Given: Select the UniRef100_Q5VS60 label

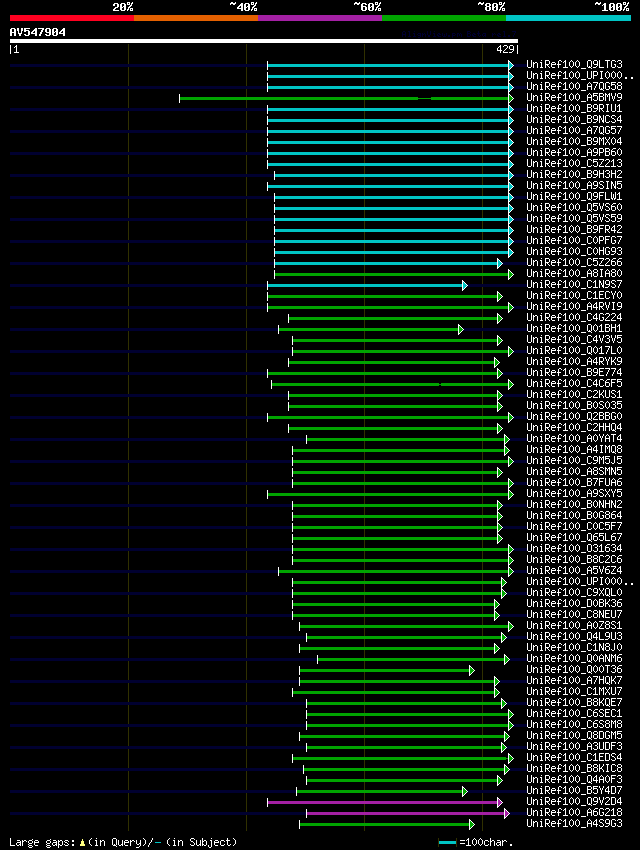Looking at the screenshot, I should 574,208.
